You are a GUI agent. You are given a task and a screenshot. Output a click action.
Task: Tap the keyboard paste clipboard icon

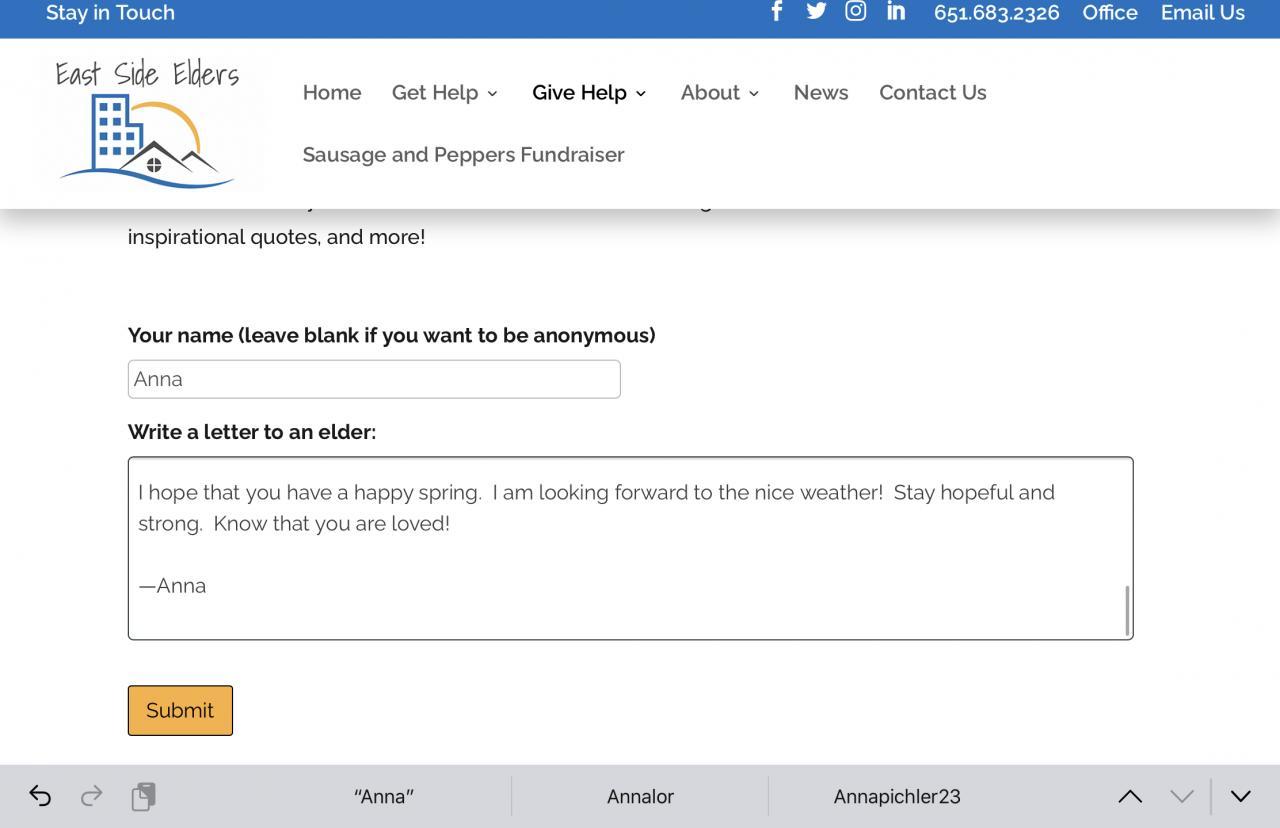(x=143, y=796)
